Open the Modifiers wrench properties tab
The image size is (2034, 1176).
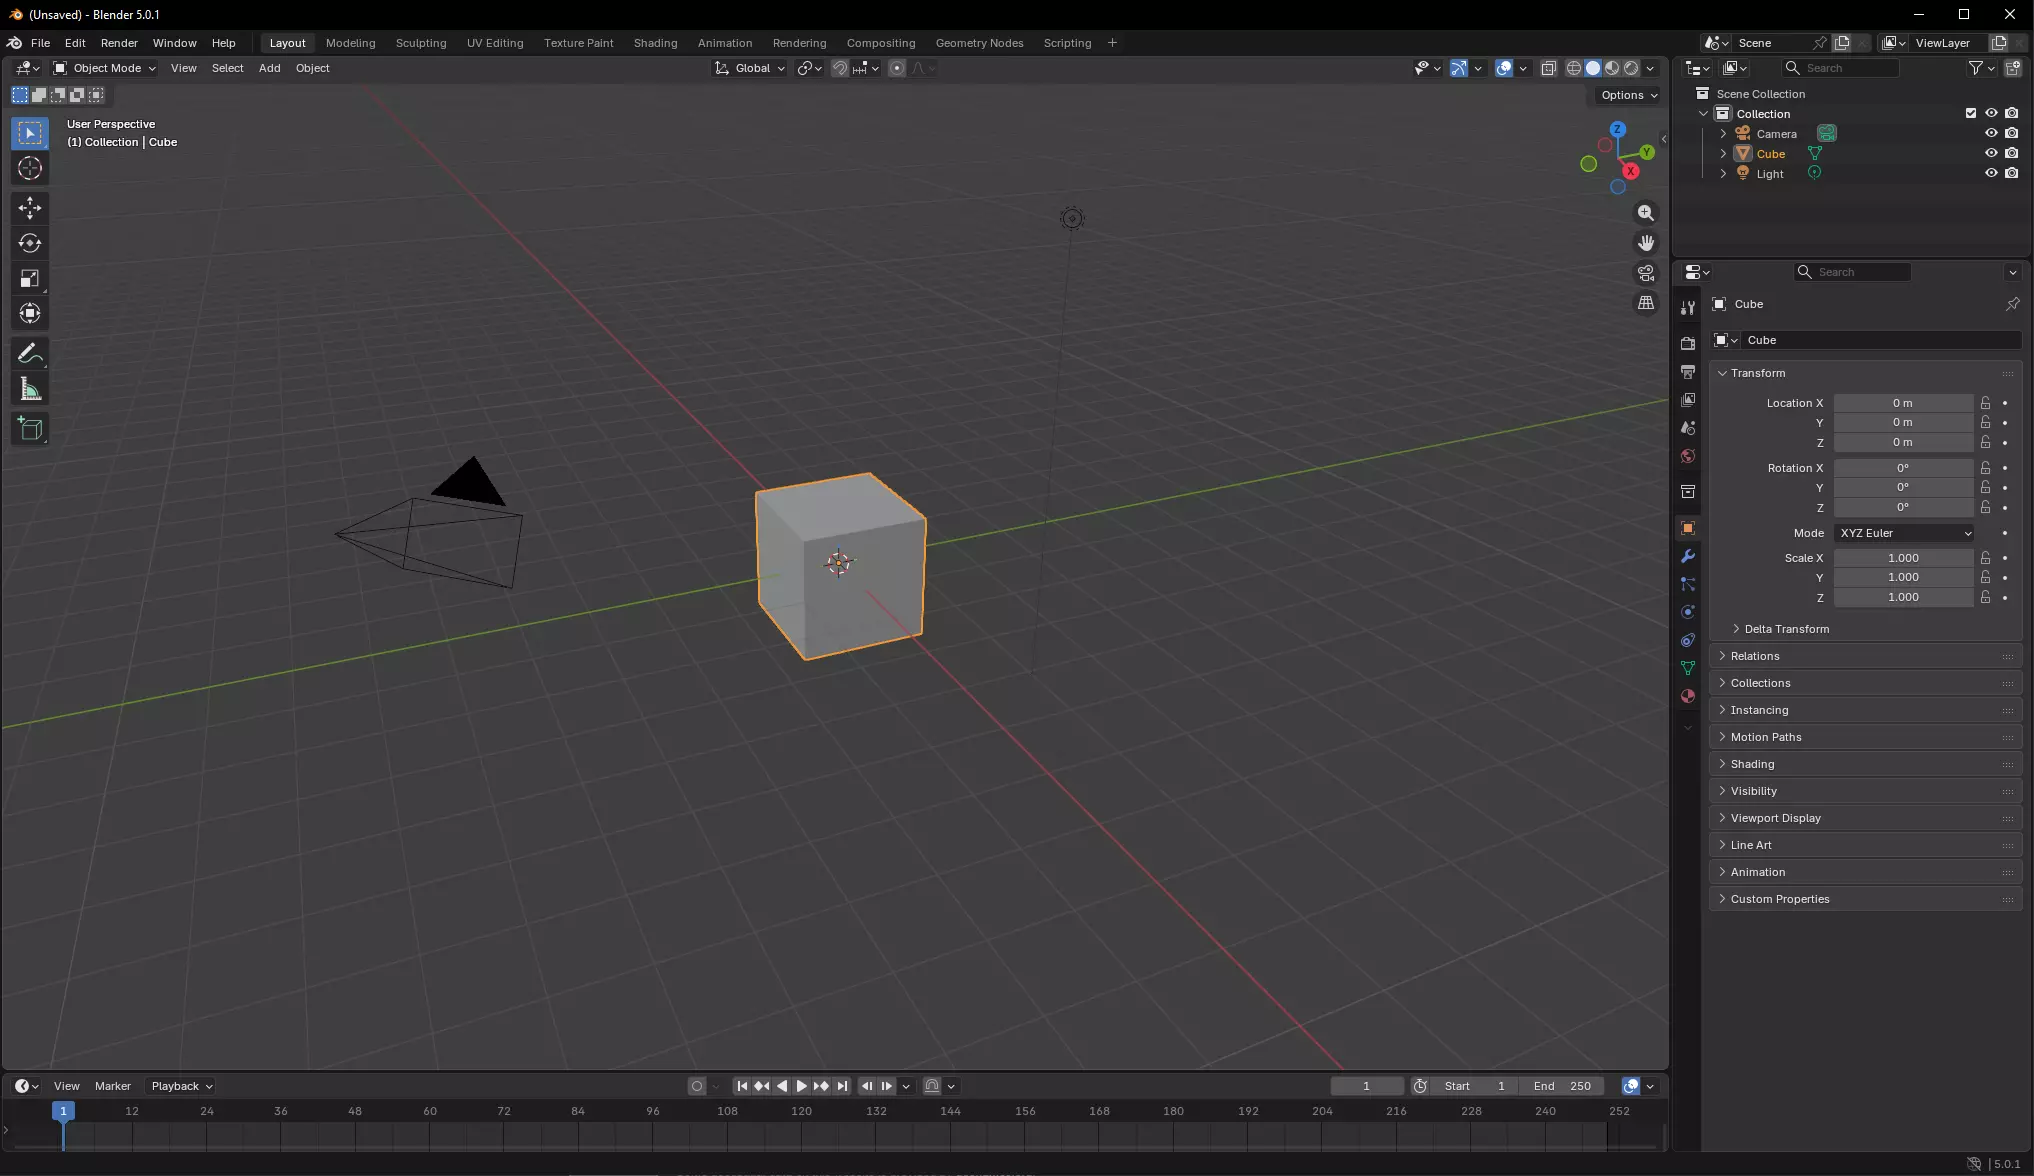[1688, 556]
